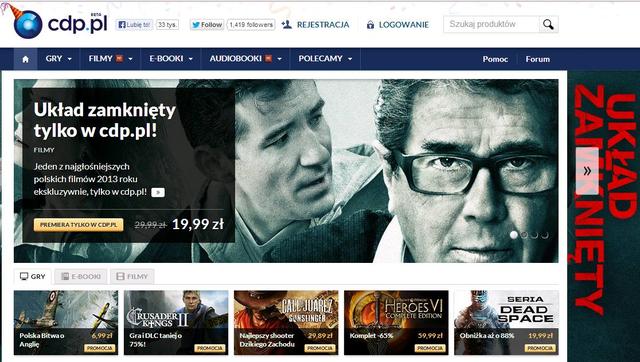Viewport: 640px width, 362px height.
Task: Switch to the E-BOOKI tab
Action: [80, 276]
